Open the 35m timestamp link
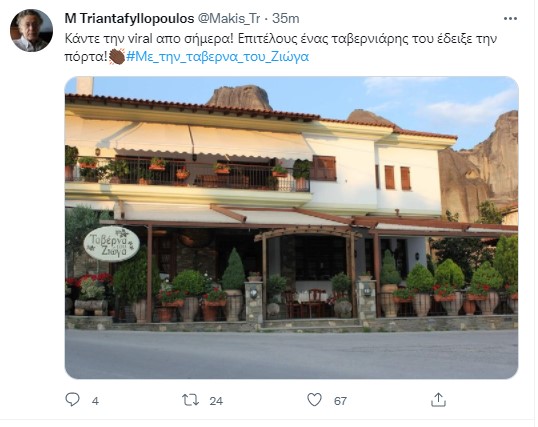Viewport: 538px width, 427px height. (286, 19)
